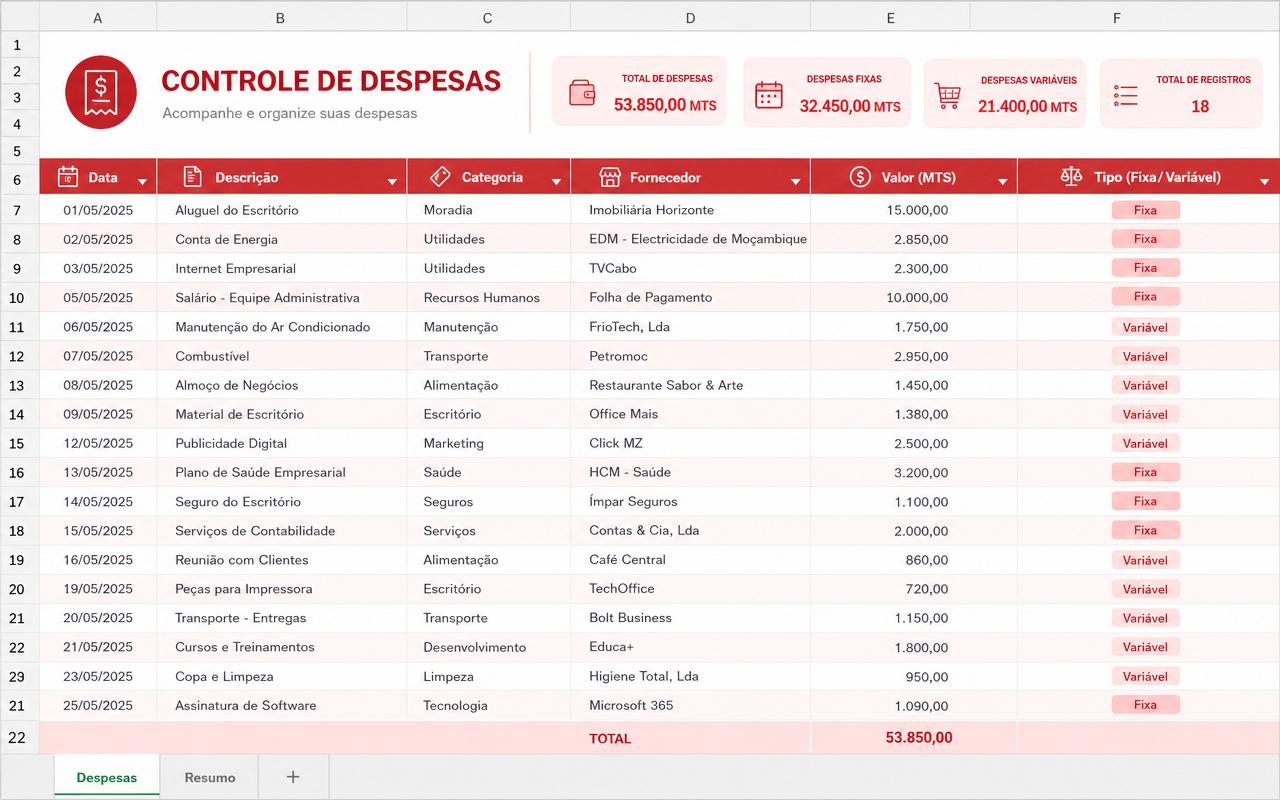Select column E header
The height and width of the screenshot is (800, 1280).
click(x=890, y=18)
